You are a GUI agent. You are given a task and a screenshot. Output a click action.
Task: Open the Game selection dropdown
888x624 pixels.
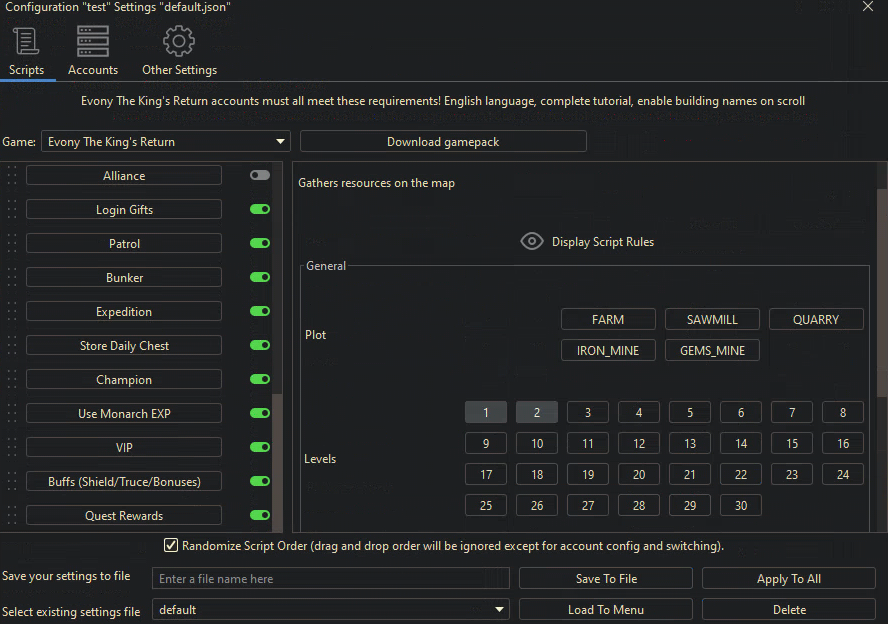(x=165, y=142)
